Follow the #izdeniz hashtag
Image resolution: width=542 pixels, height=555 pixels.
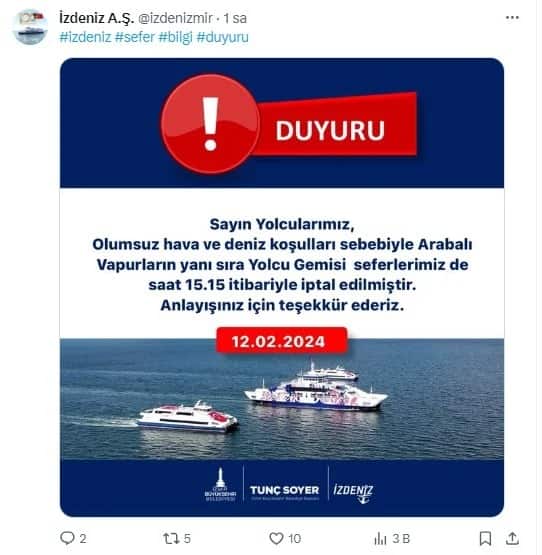pos(85,37)
